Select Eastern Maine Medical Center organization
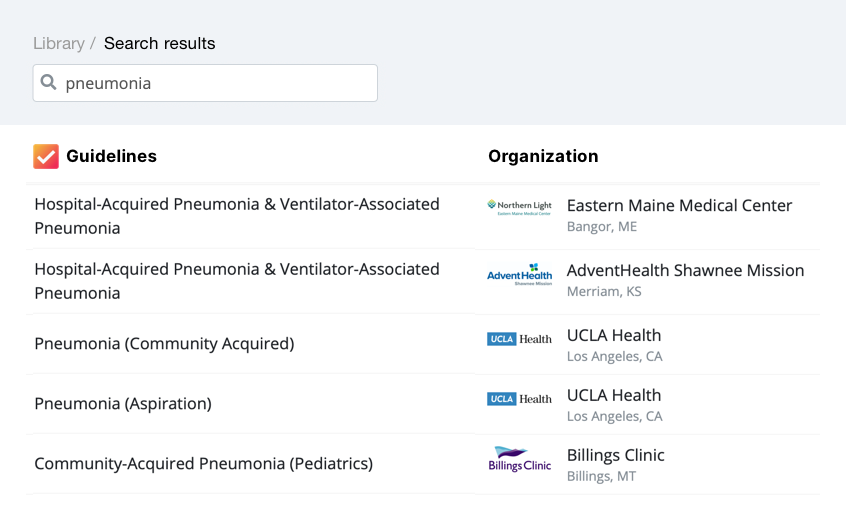Screen dimensions: 846x514 679,206
